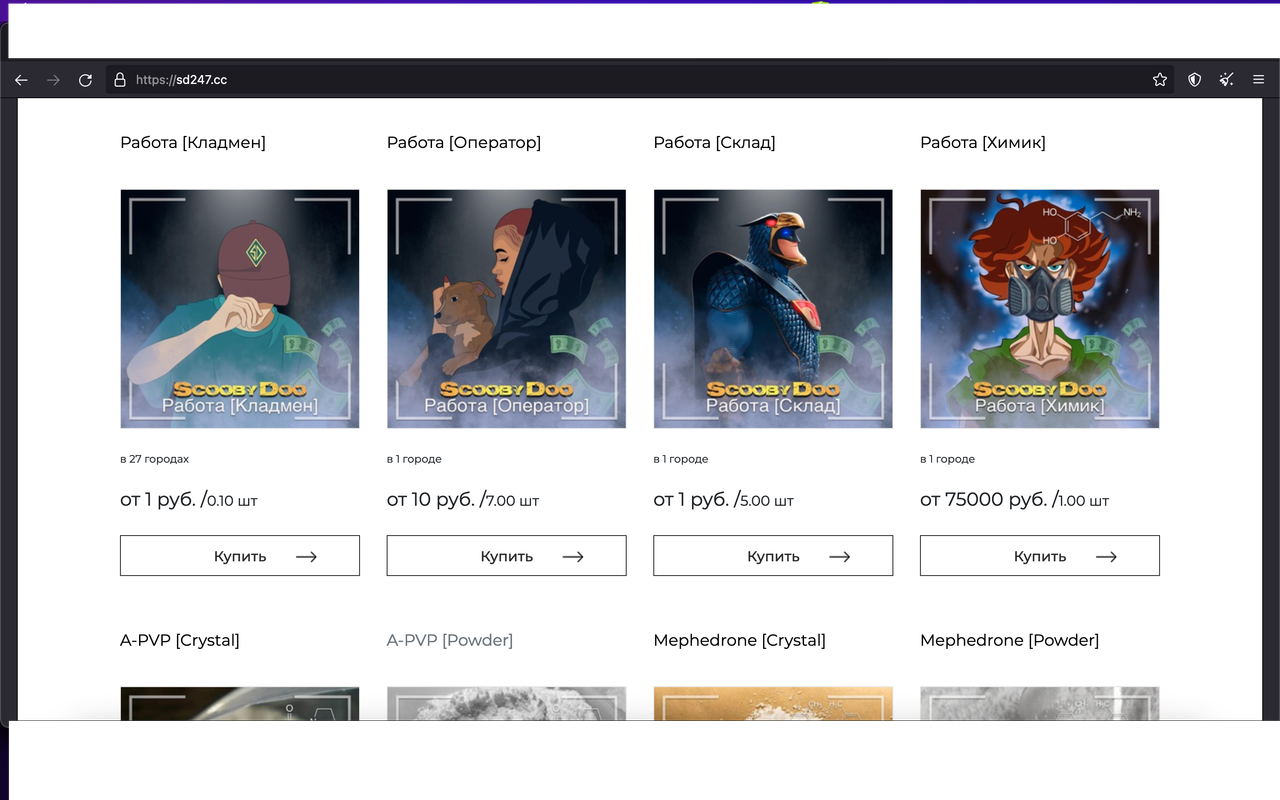Open site info via the padlock icon
The width and height of the screenshot is (1280, 800).
tap(120, 80)
